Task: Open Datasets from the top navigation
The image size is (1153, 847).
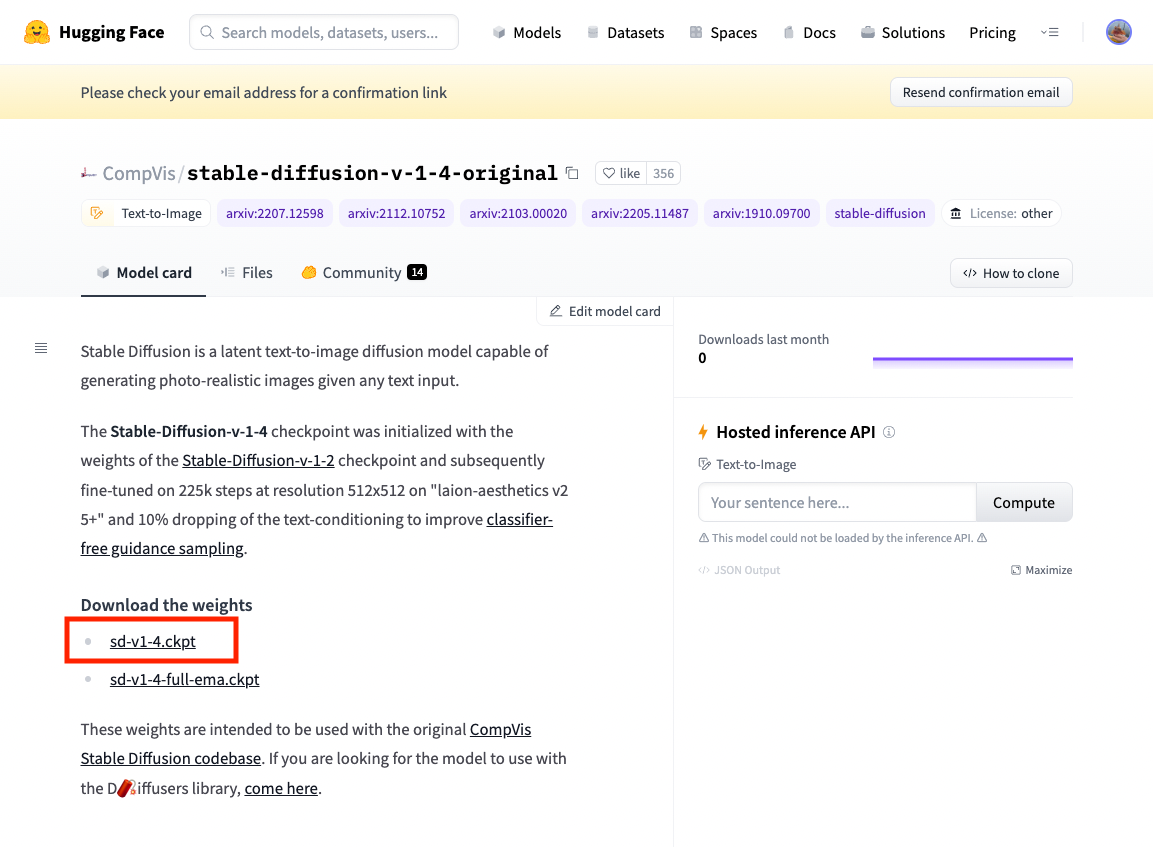Action: click(626, 32)
